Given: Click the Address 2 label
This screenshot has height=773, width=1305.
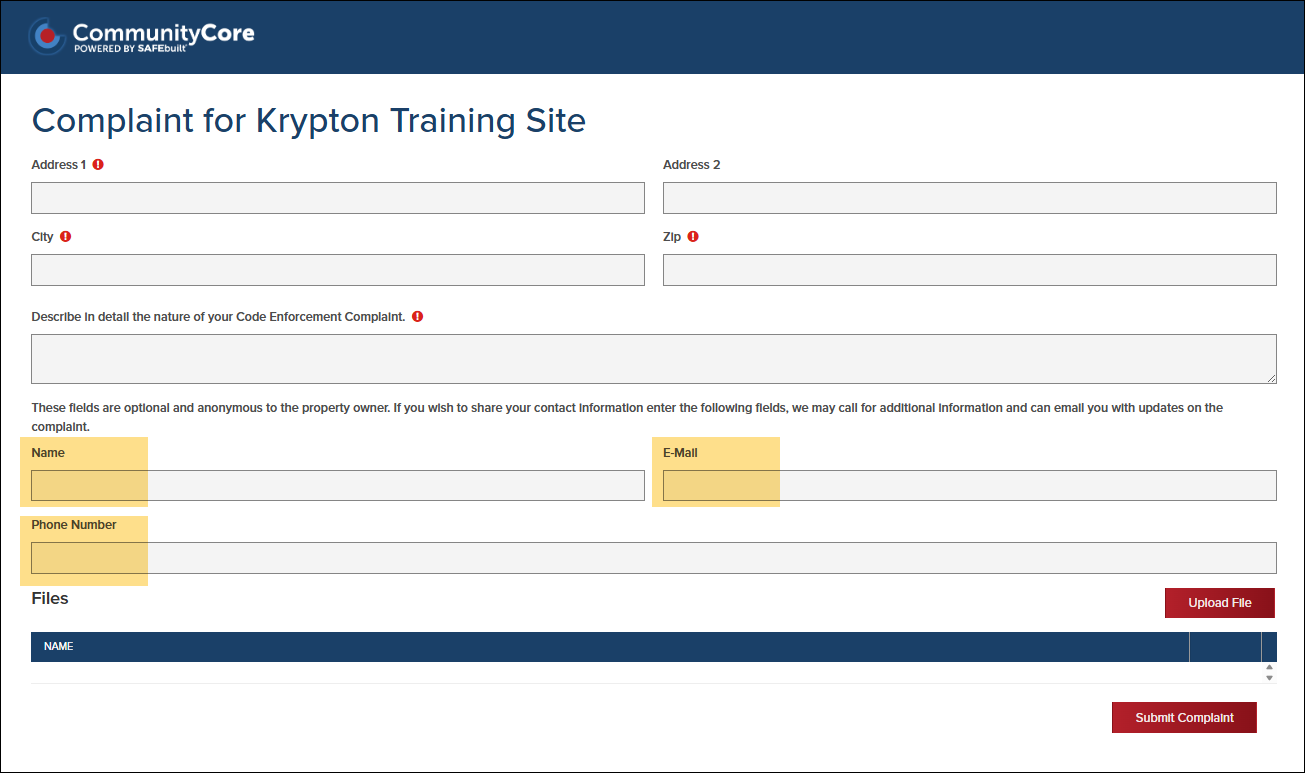Looking at the screenshot, I should (692, 165).
